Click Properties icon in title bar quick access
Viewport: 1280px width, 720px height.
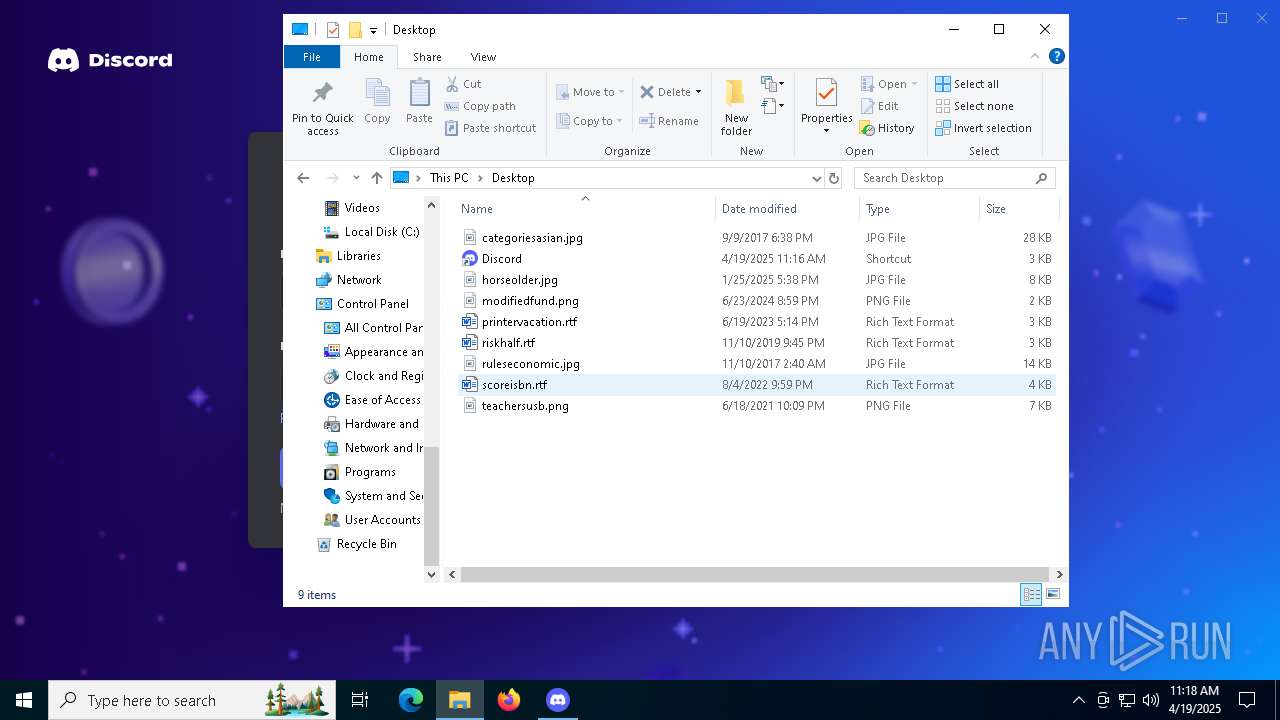click(x=333, y=30)
